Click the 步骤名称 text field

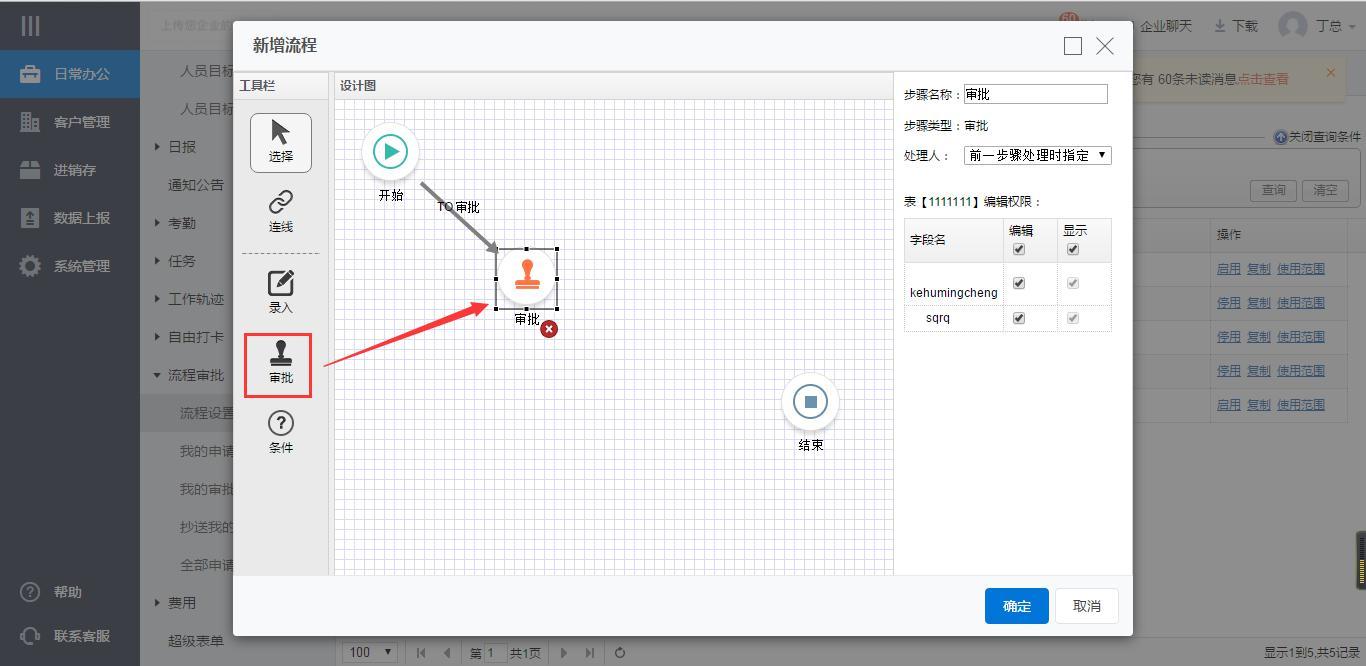coord(1035,94)
